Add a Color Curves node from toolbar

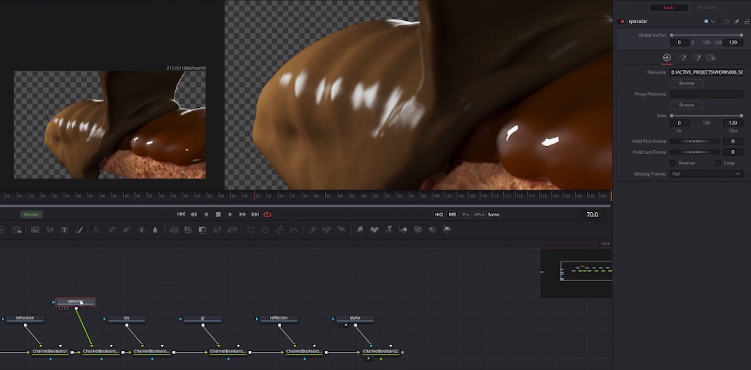112,230
